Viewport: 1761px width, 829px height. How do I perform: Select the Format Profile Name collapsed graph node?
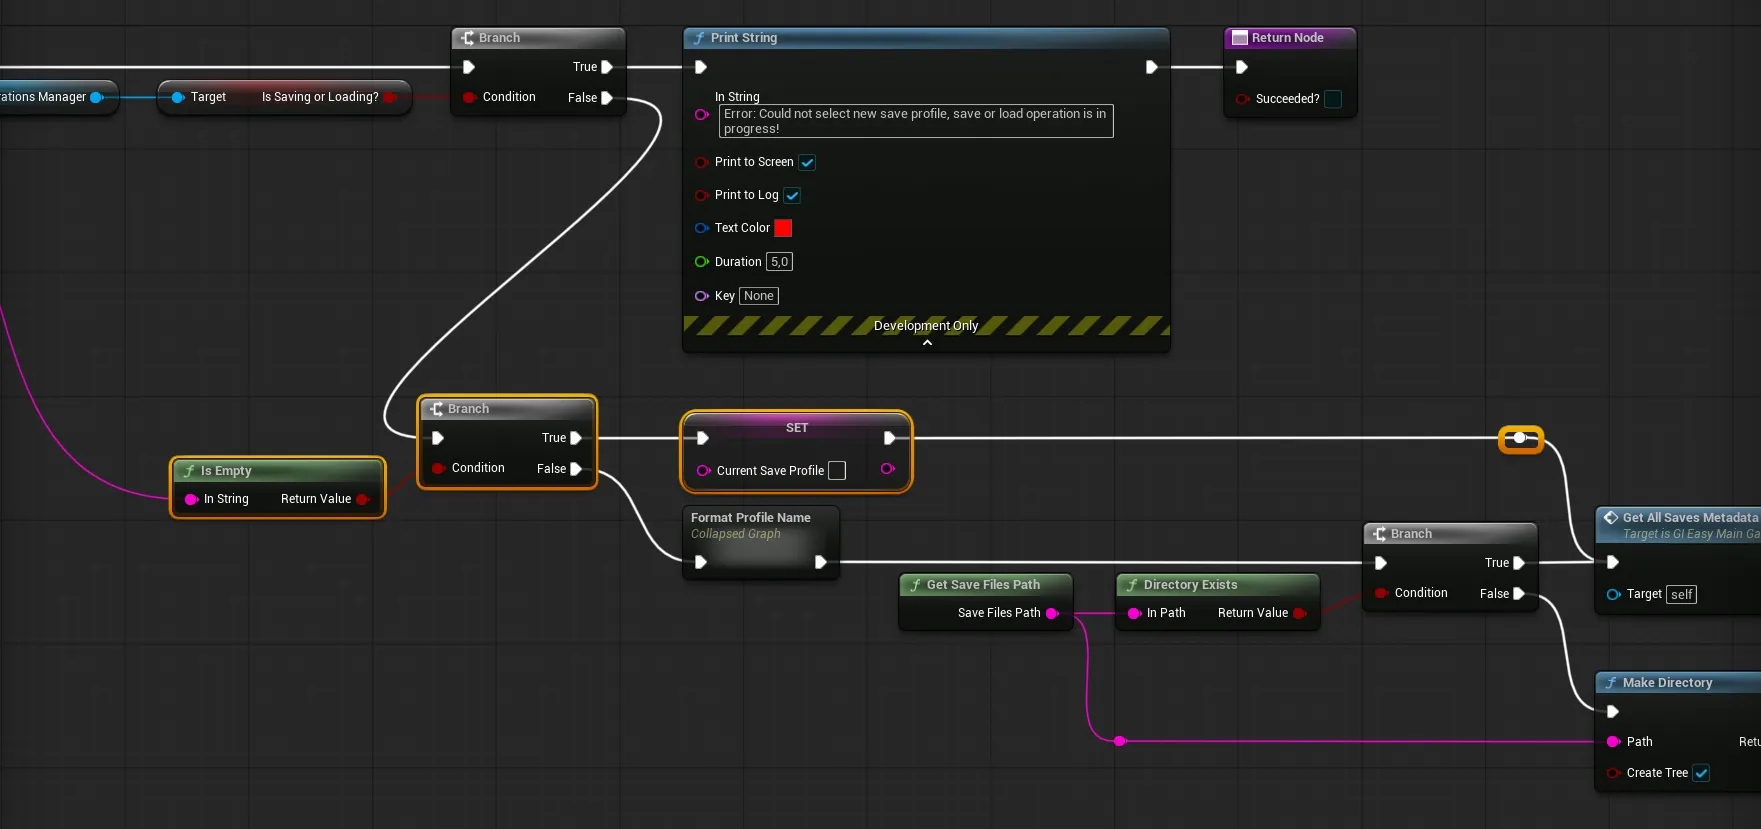(x=761, y=542)
